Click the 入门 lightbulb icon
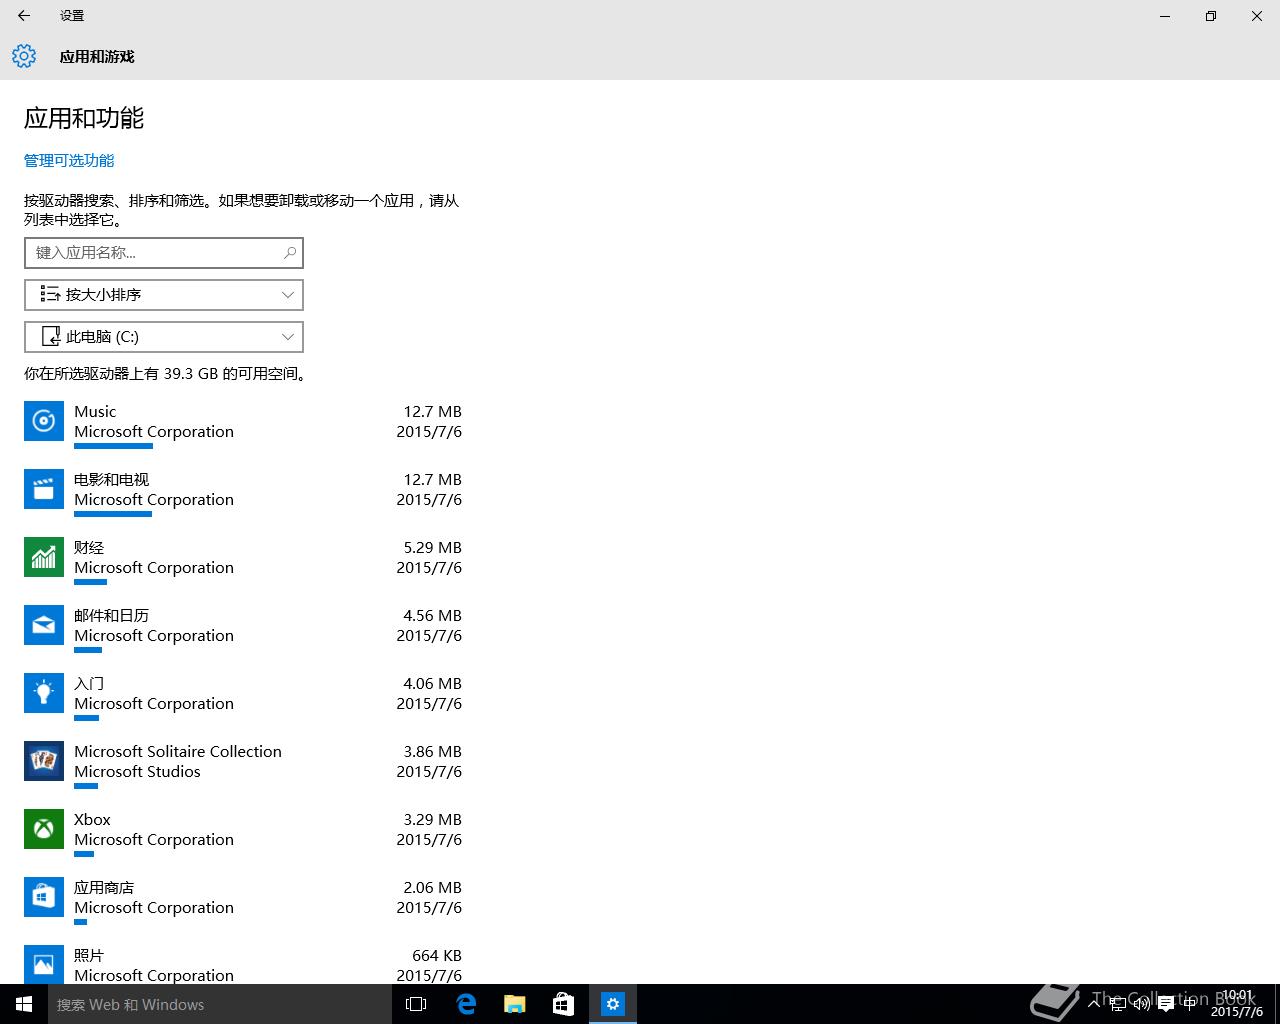 44,693
